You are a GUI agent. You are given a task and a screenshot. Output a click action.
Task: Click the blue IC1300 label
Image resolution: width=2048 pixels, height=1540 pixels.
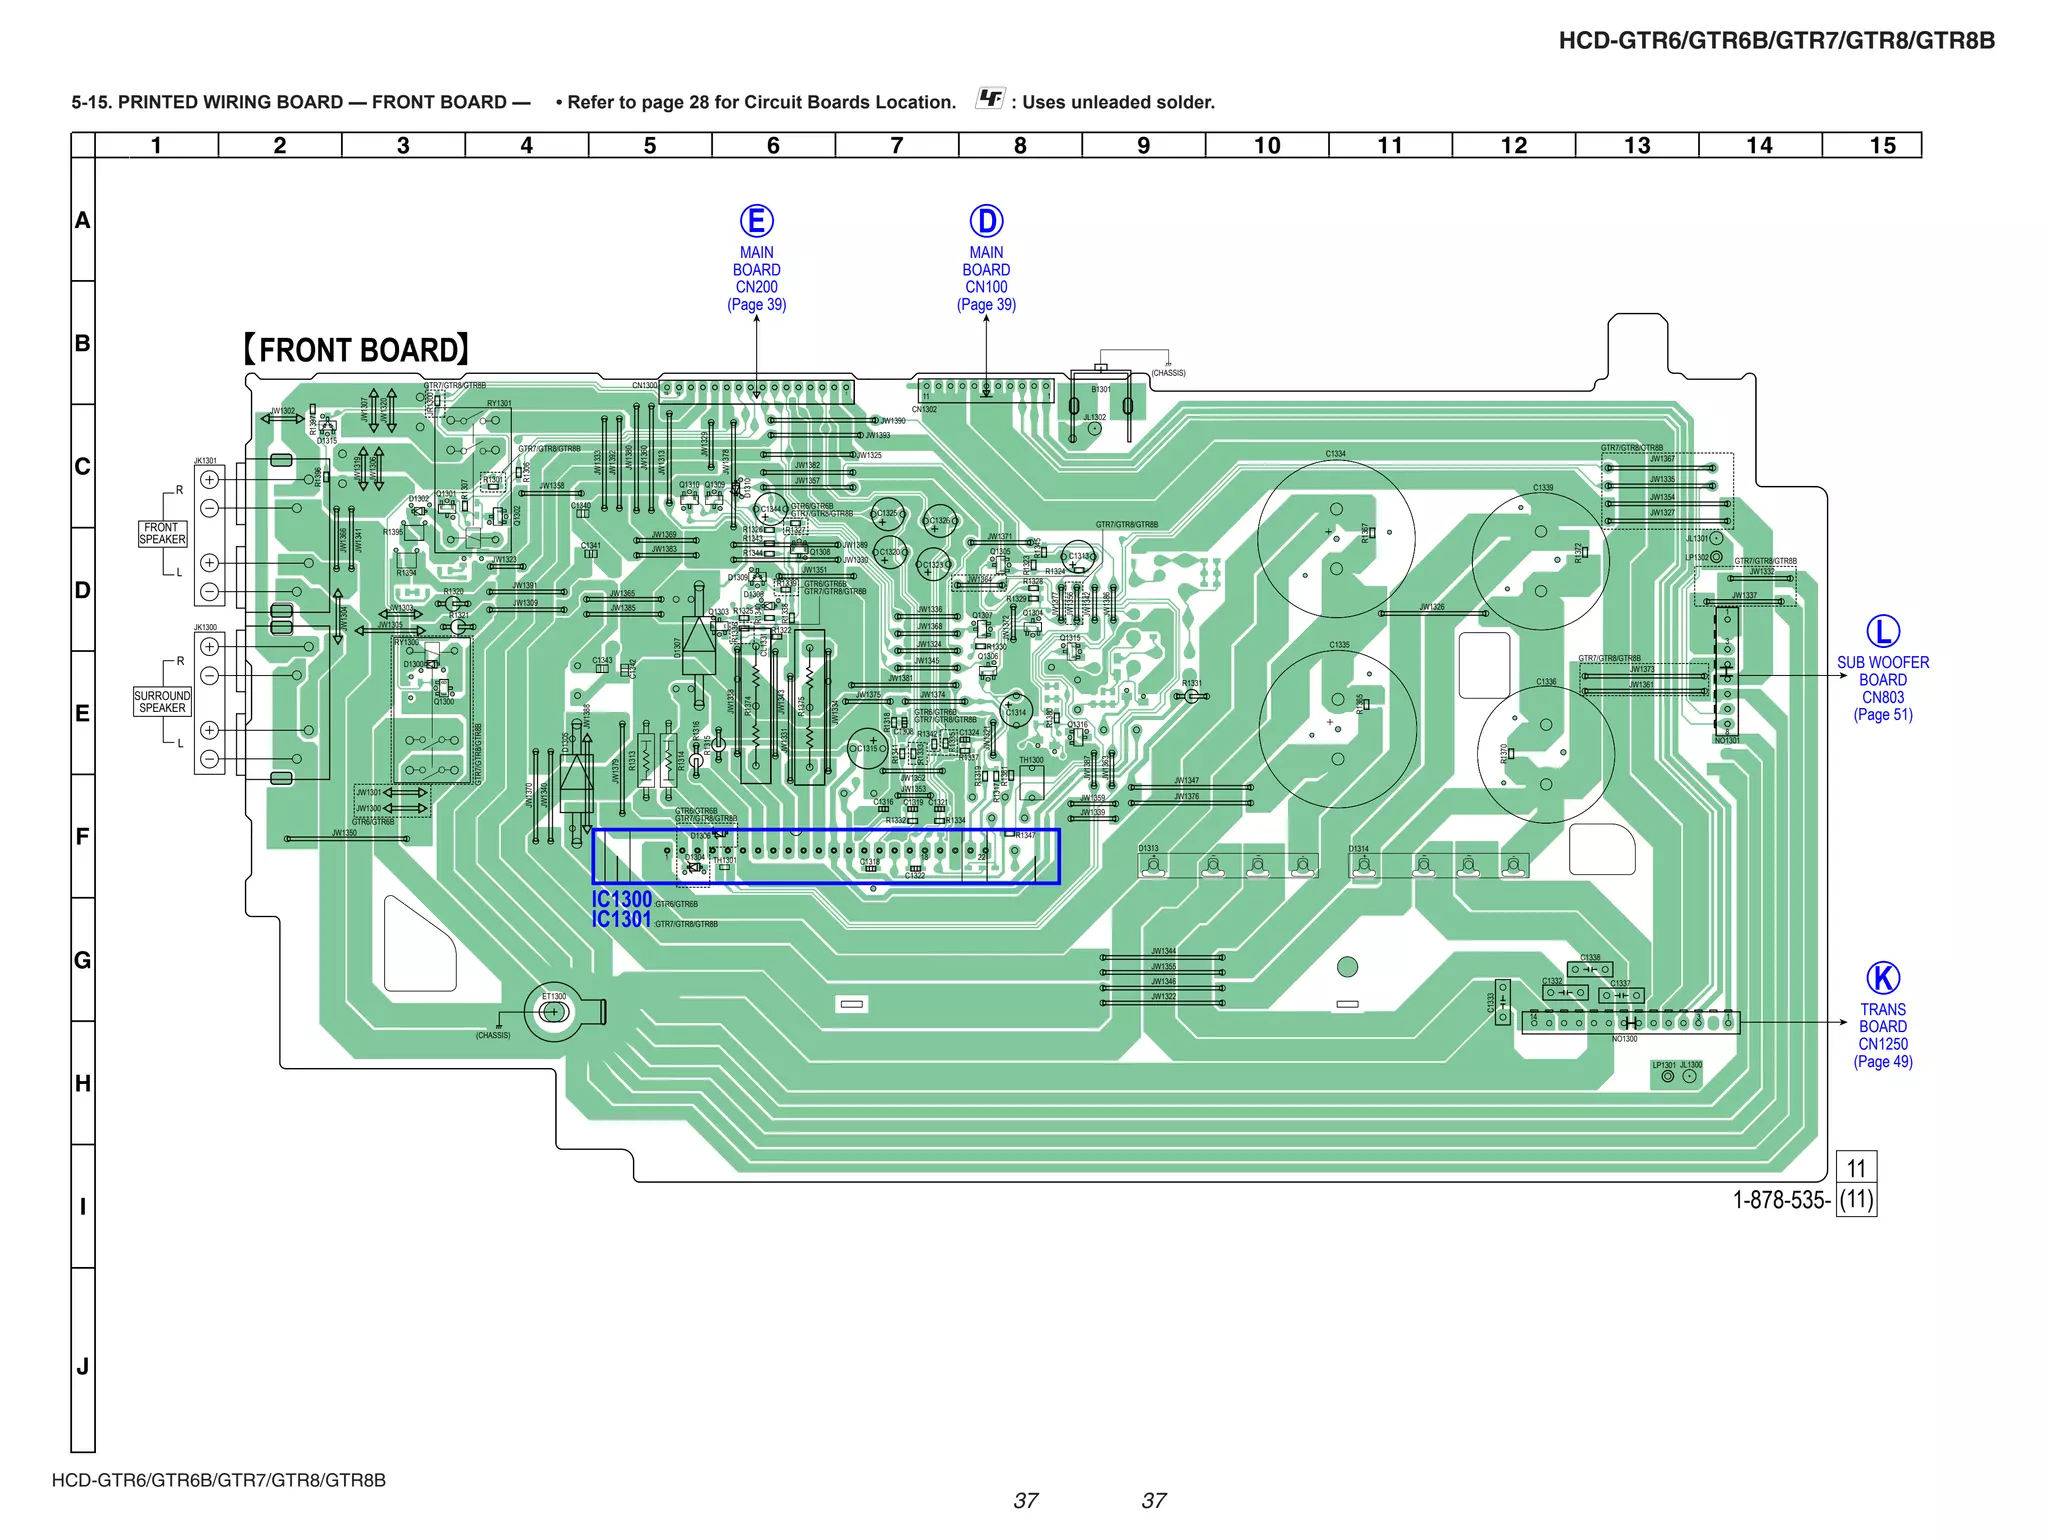click(x=621, y=899)
